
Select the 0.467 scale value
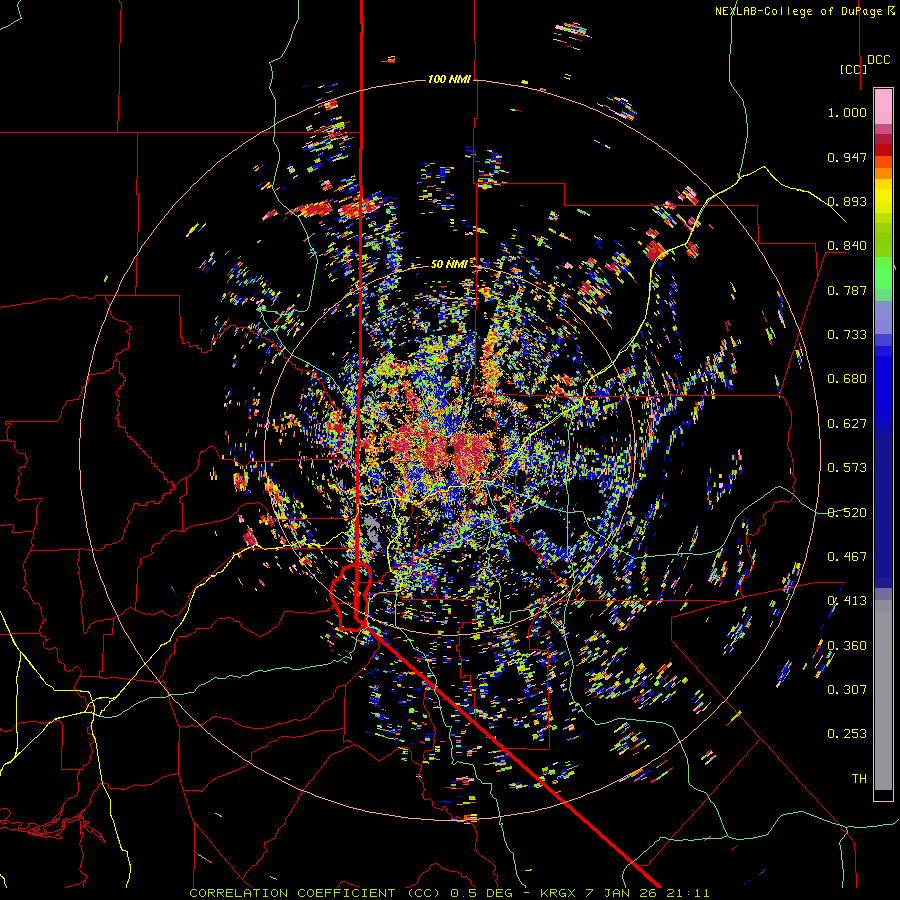pyautogui.click(x=847, y=557)
